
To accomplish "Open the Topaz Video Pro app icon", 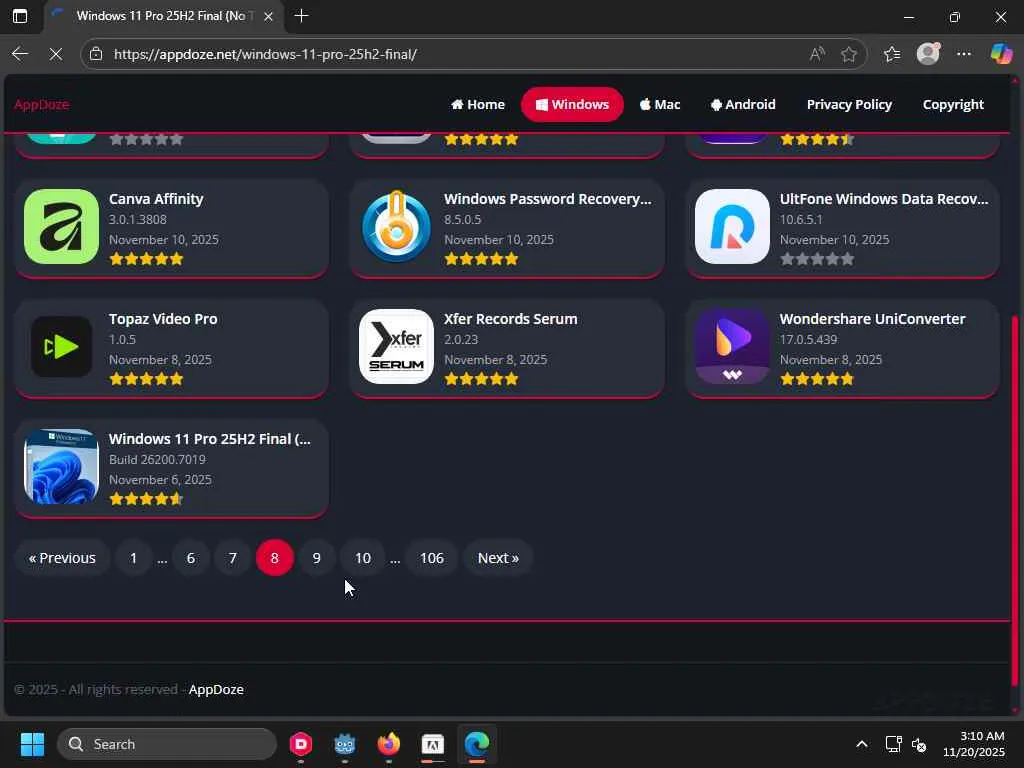I will (61, 347).
